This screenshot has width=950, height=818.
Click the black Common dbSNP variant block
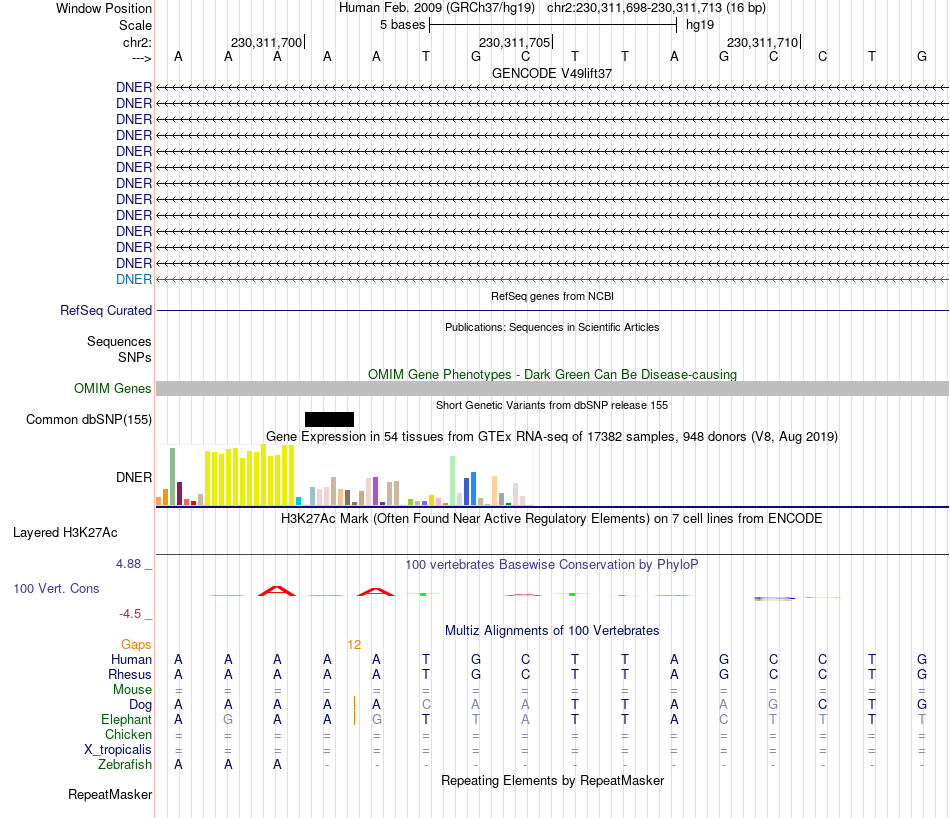pos(329,419)
